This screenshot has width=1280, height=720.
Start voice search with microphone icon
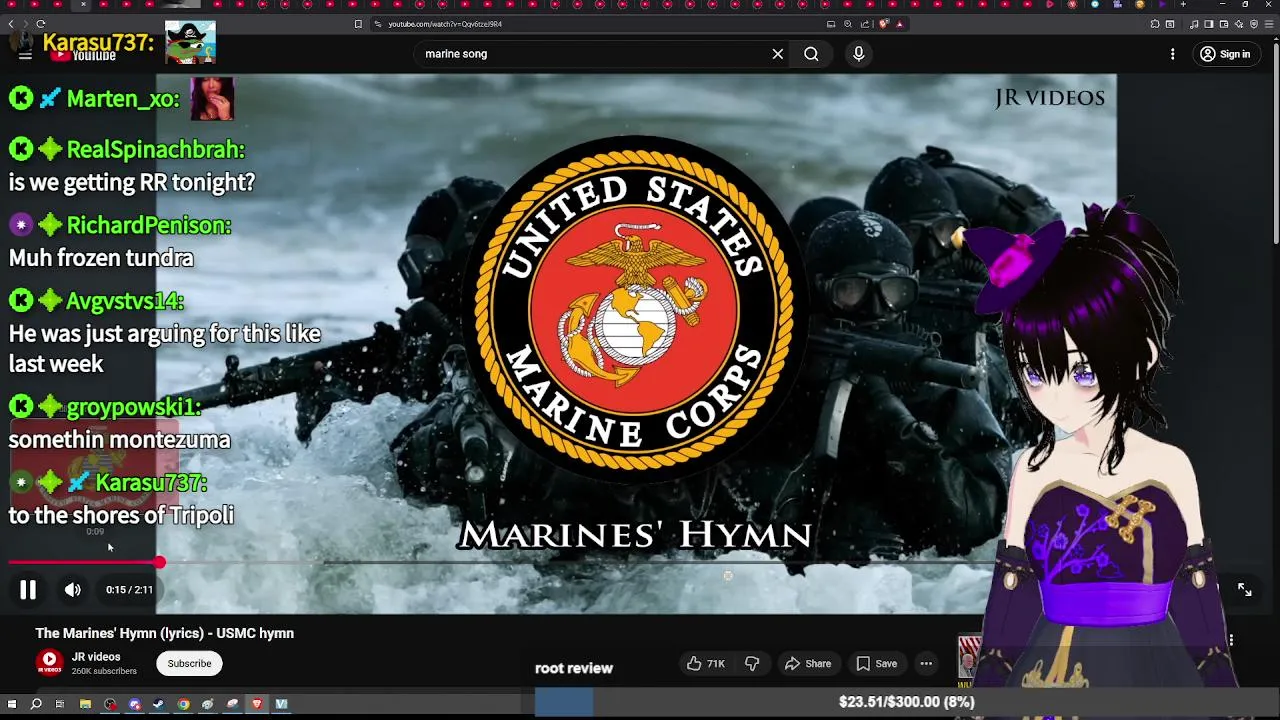[858, 54]
